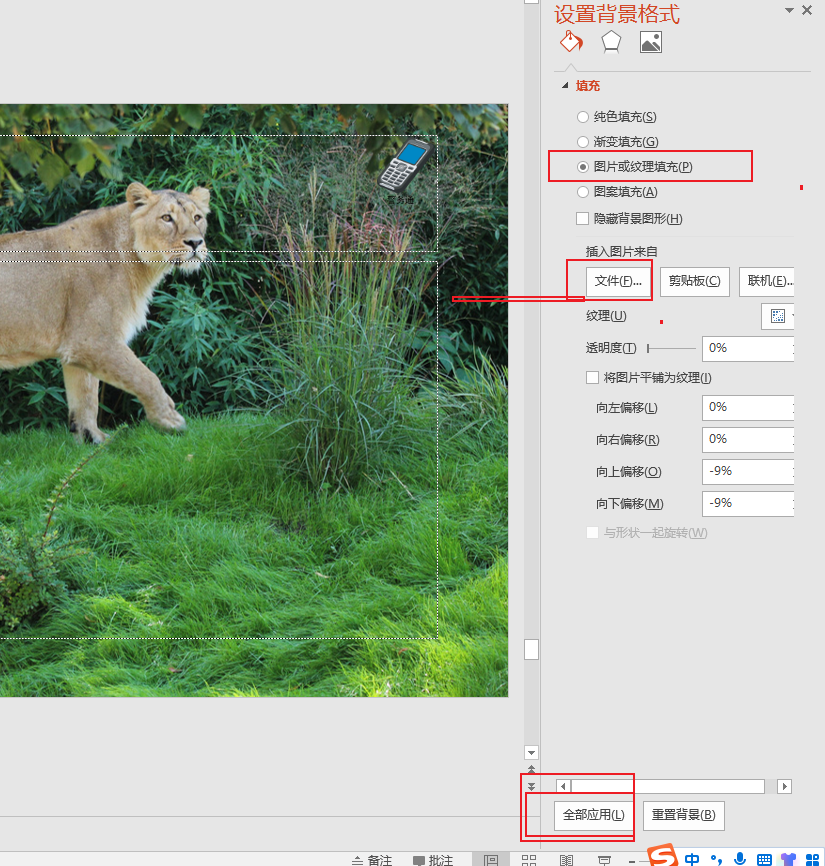Select 纯色填充(S) radio button
The height and width of the screenshot is (866, 825).
pyautogui.click(x=583, y=117)
